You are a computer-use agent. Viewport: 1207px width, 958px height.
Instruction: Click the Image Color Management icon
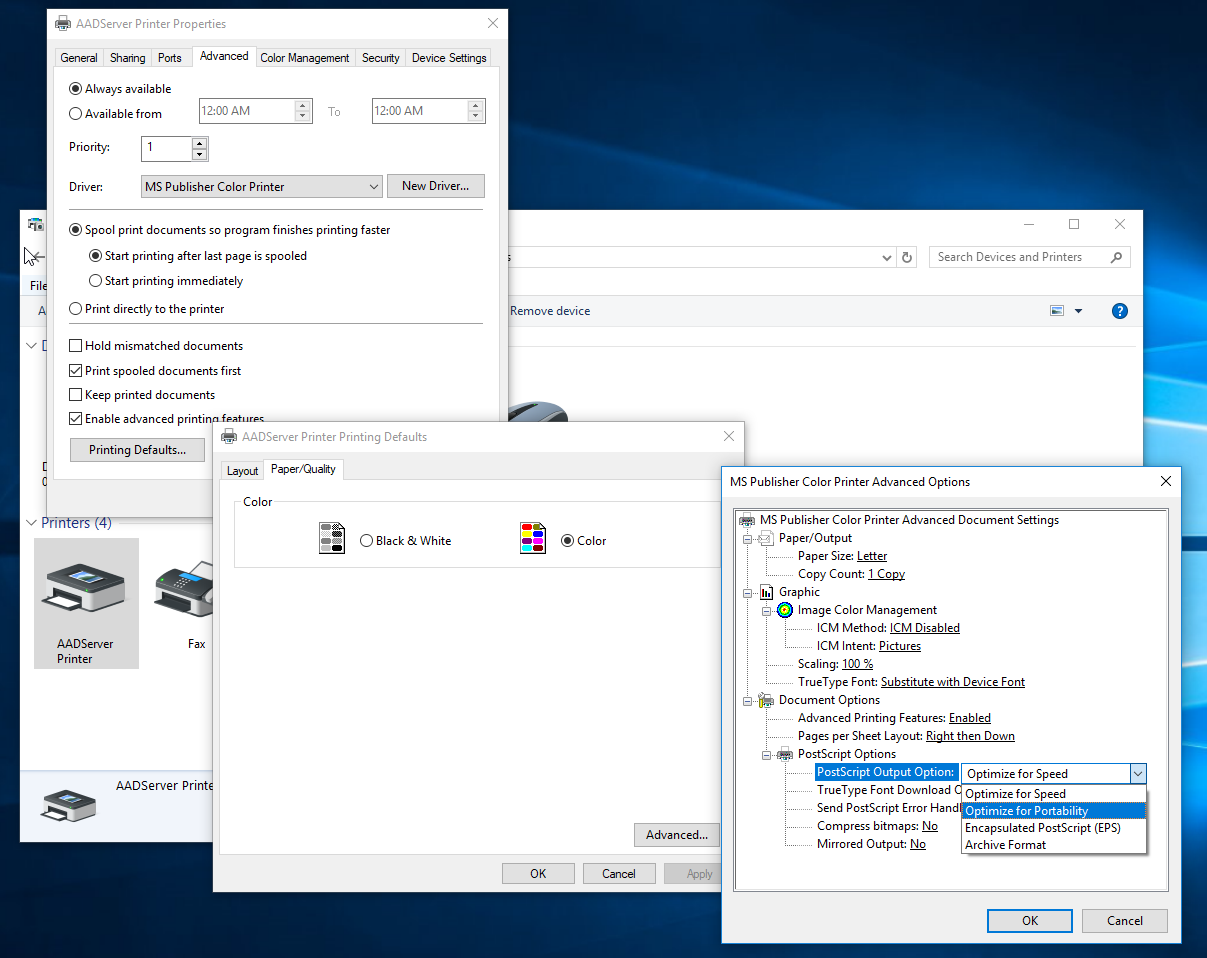(x=785, y=610)
